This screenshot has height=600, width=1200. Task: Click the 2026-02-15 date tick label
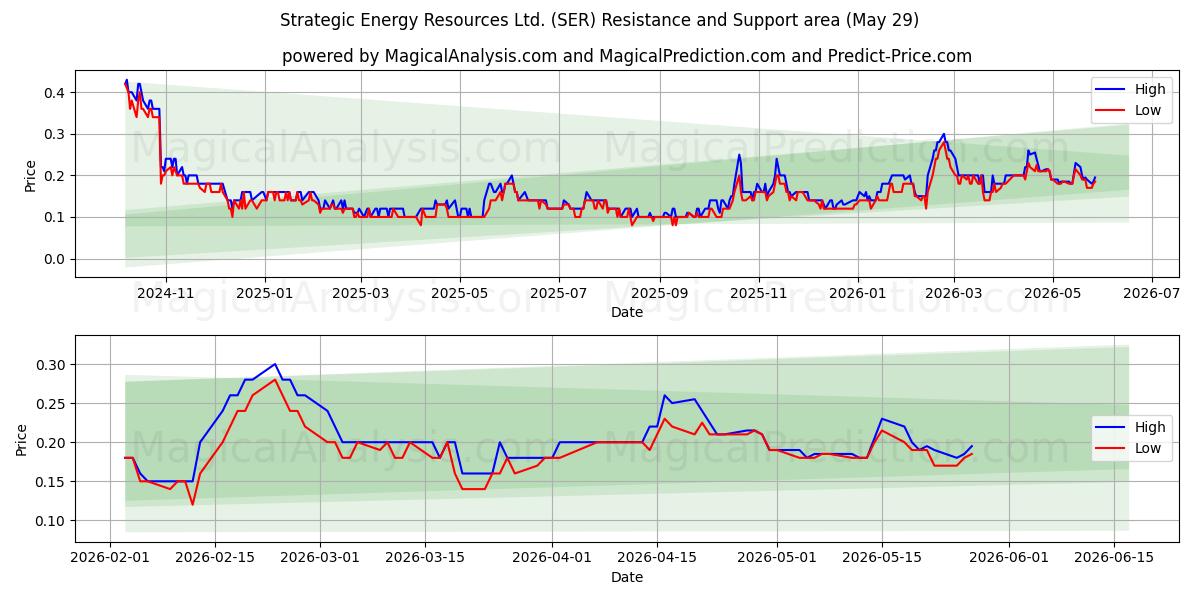[x=214, y=559]
